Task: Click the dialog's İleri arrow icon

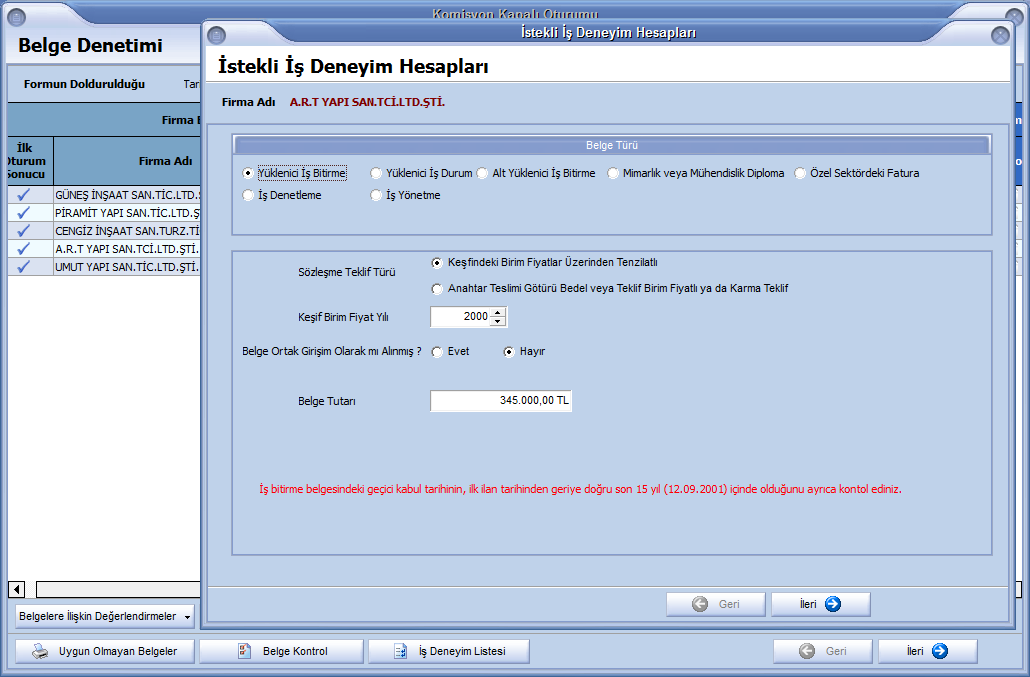Action: 833,604
